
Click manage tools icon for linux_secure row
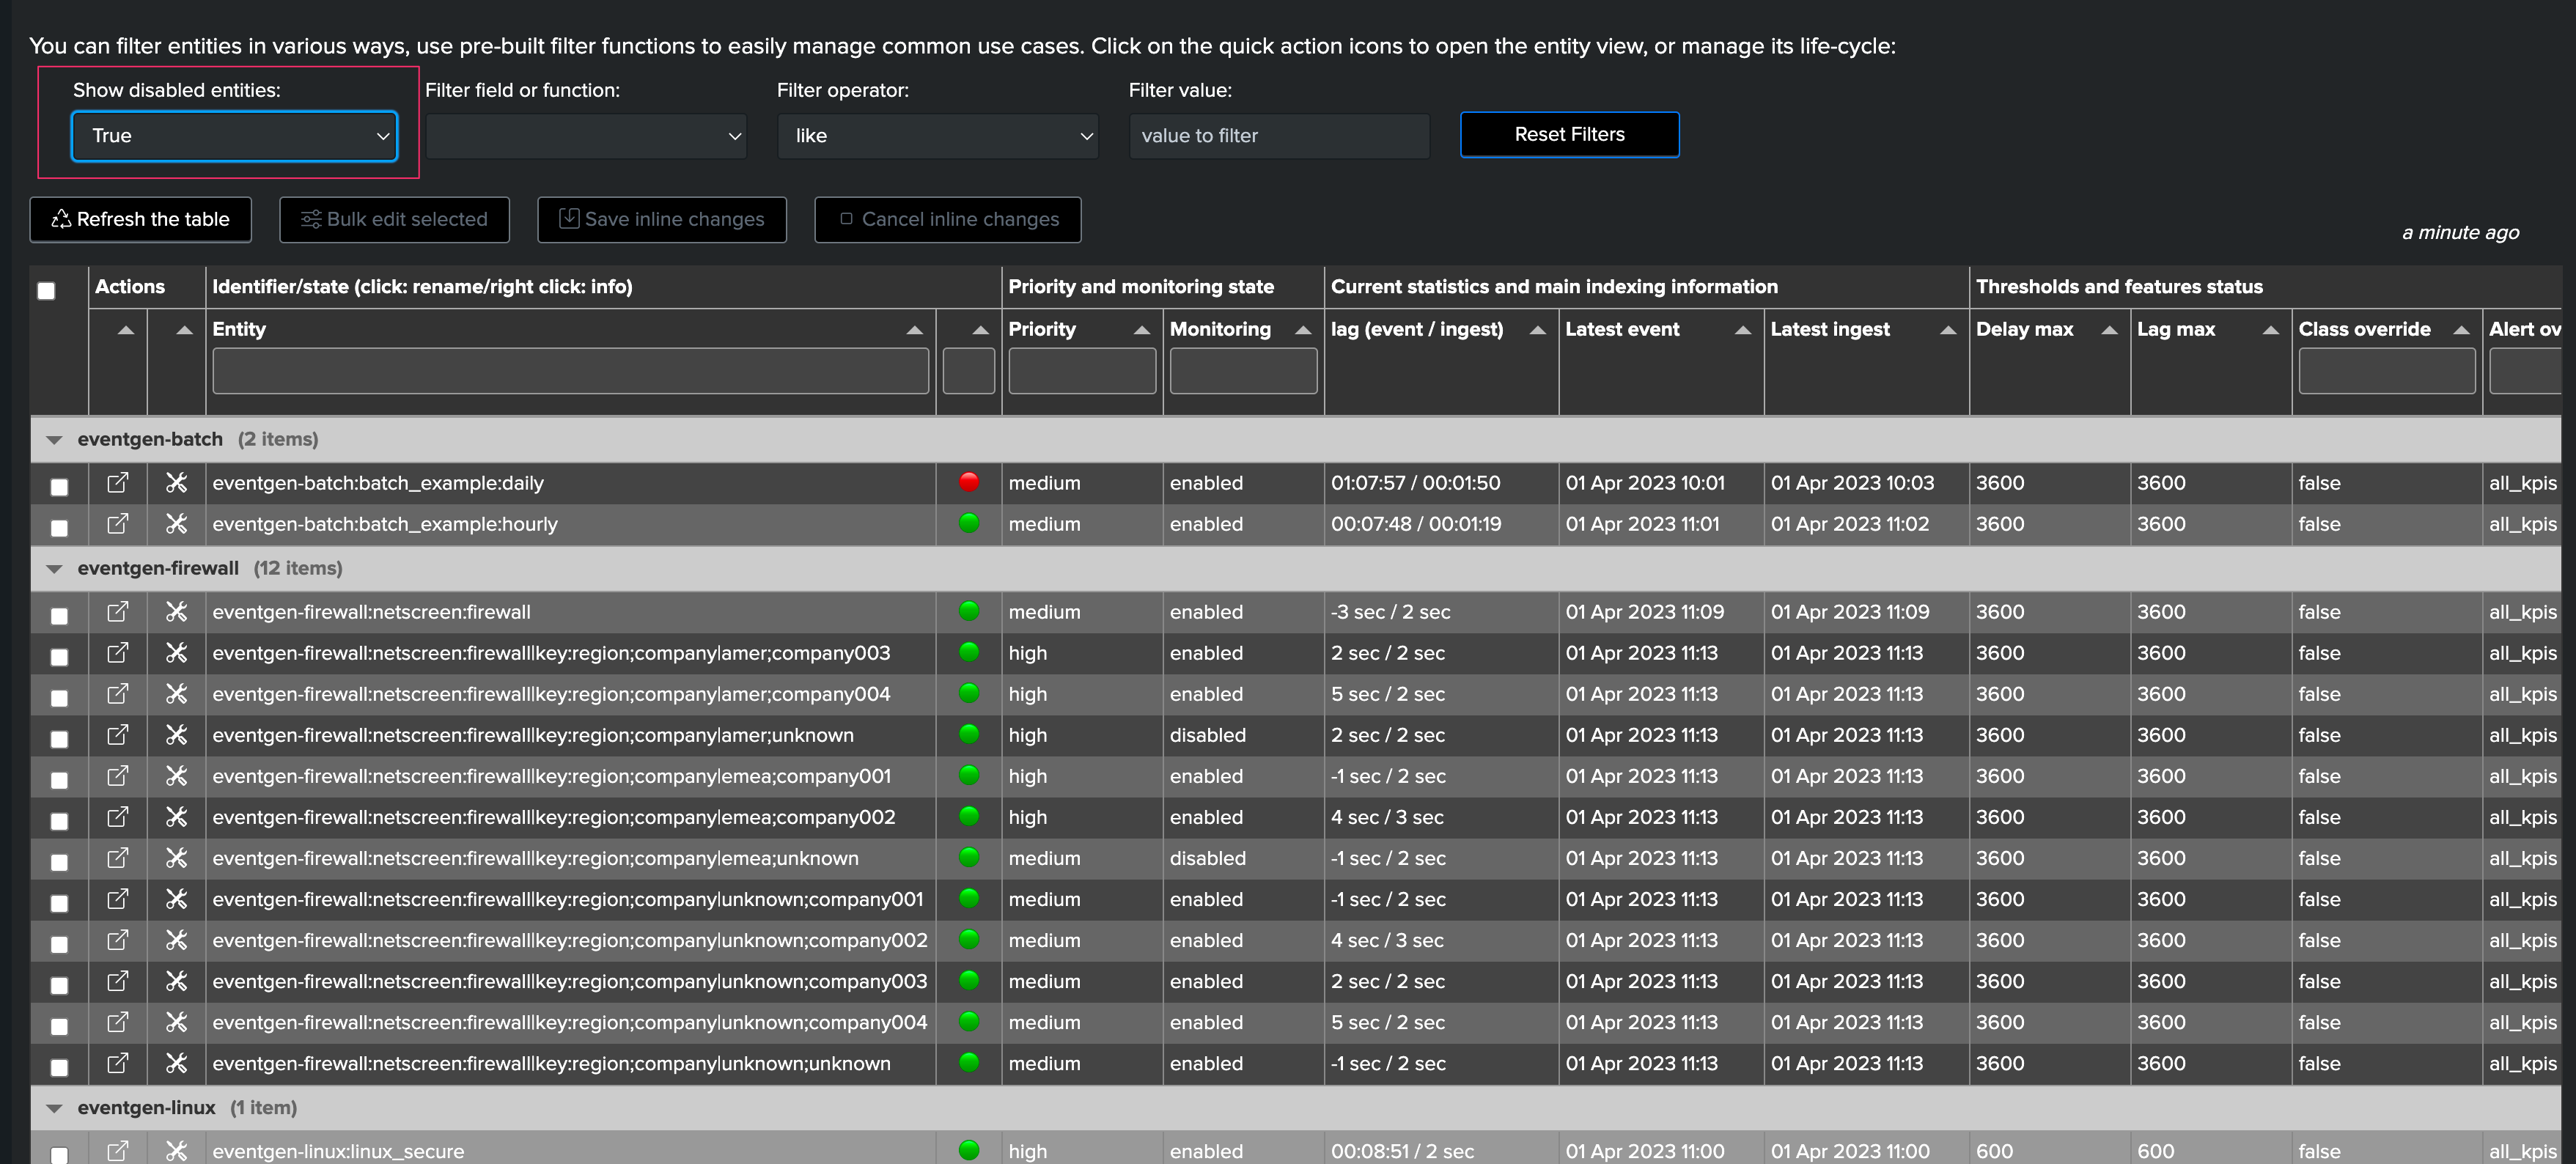click(176, 1150)
